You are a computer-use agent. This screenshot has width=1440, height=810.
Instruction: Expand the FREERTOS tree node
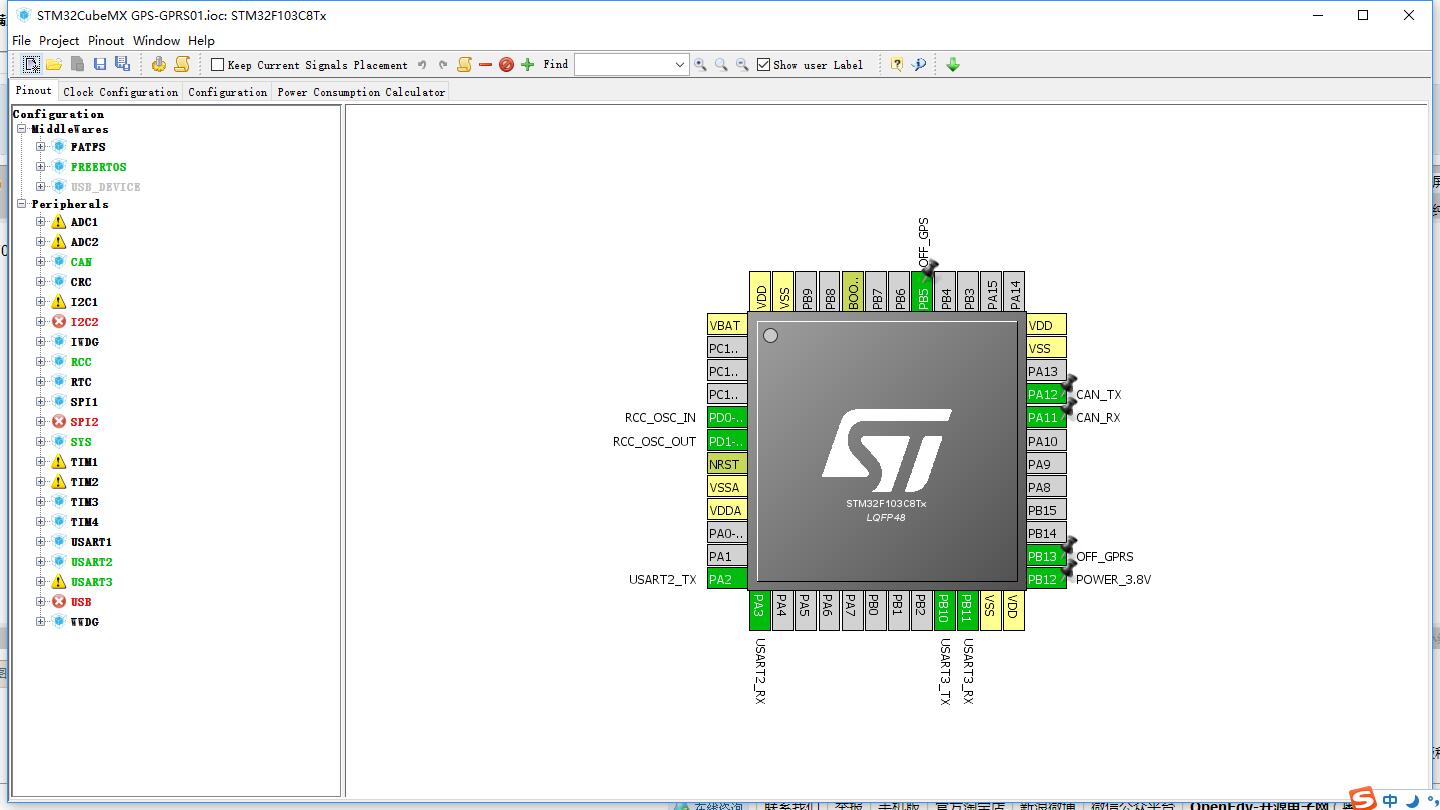coord(41,167)
